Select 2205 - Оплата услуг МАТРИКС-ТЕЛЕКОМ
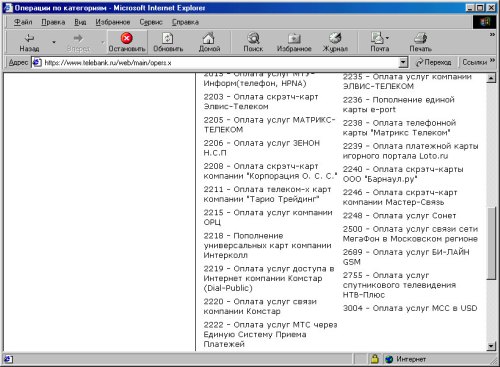 pos(269,125)
